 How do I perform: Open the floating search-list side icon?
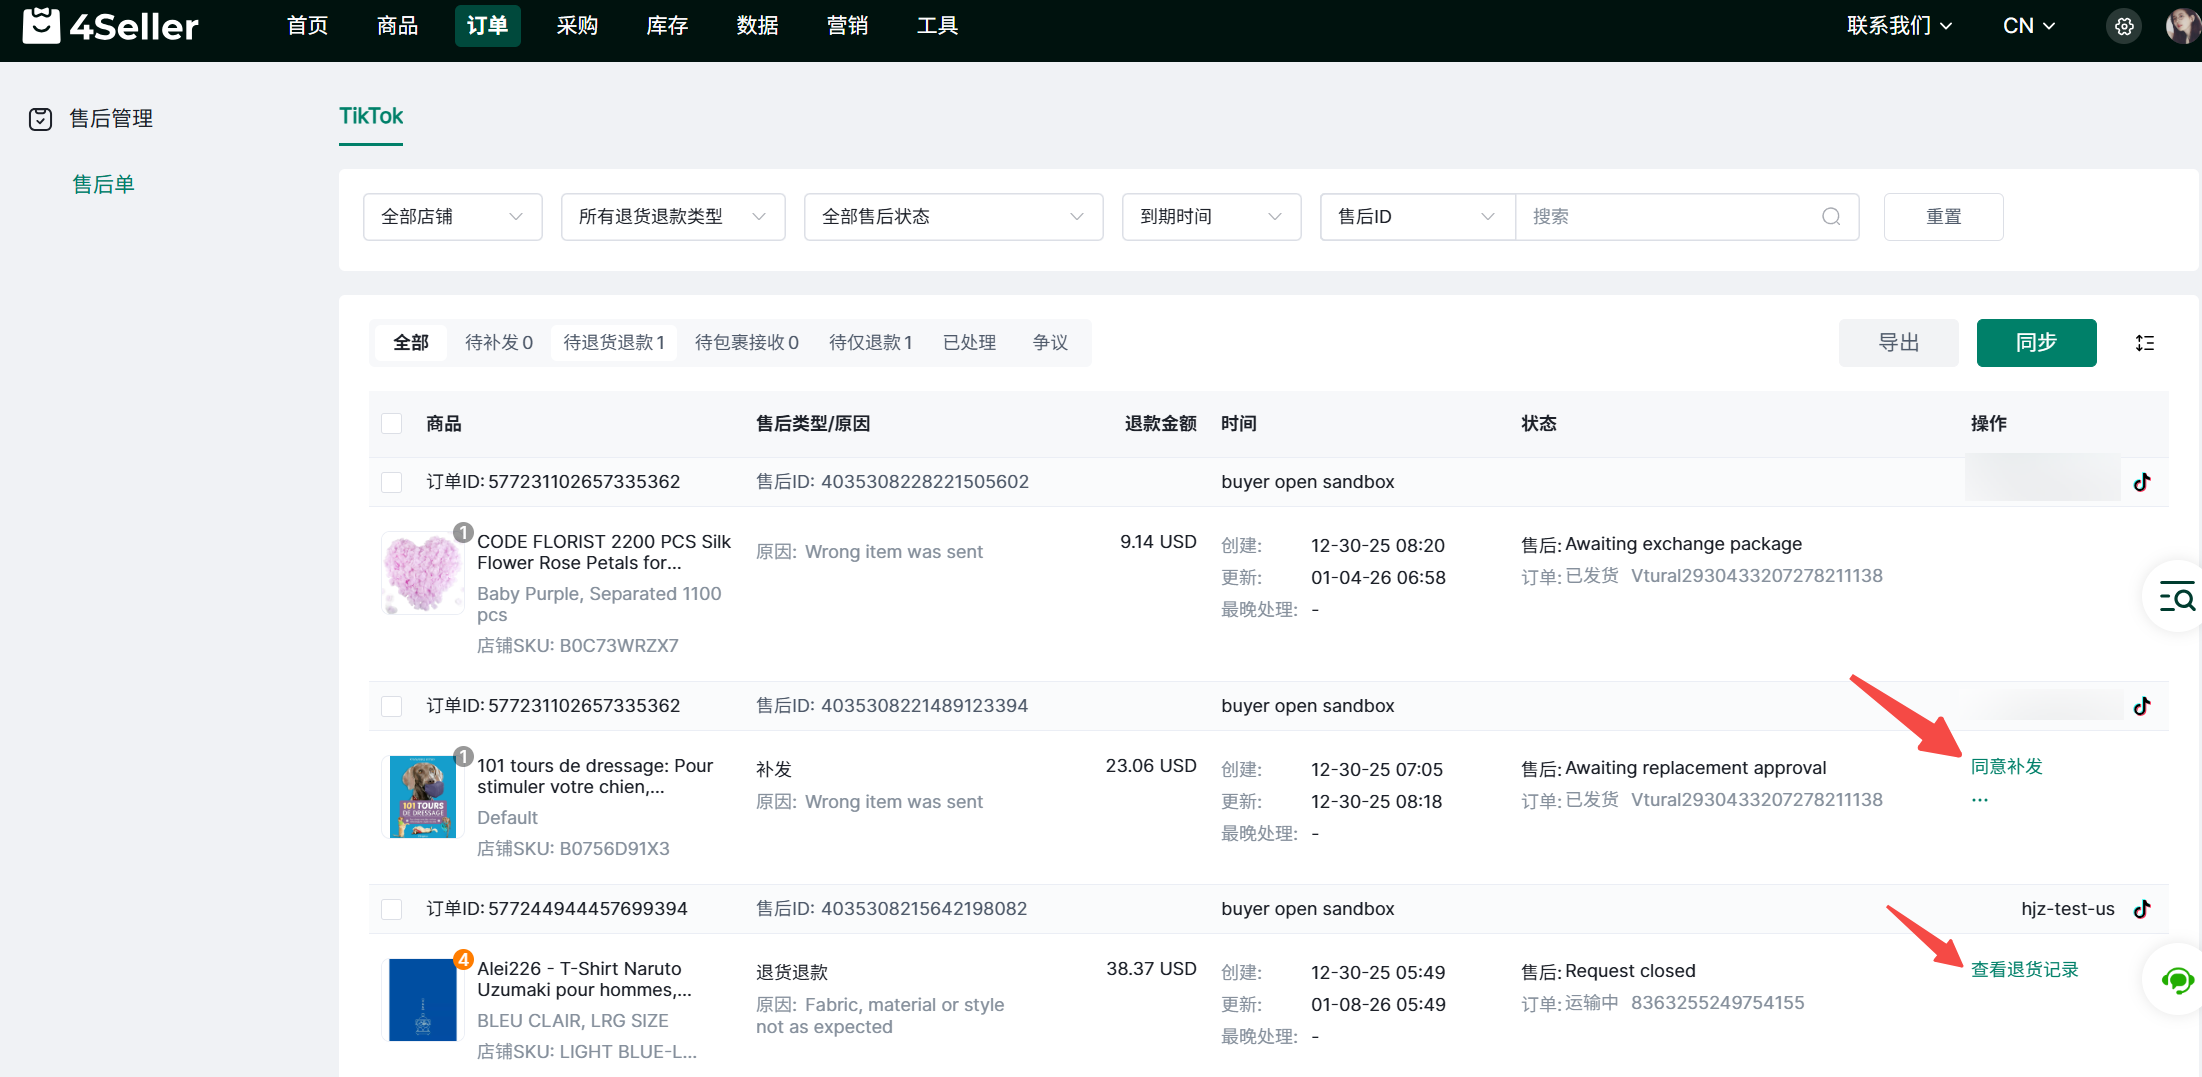point(2176,598)
